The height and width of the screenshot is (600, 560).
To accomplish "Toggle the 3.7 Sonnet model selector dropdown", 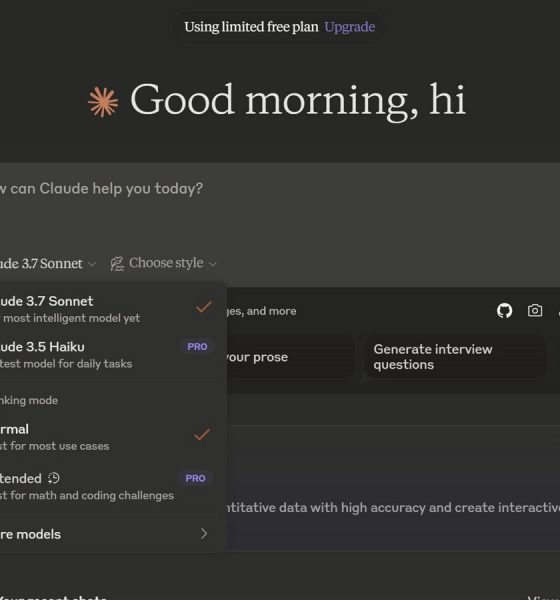I will point(47,264).
